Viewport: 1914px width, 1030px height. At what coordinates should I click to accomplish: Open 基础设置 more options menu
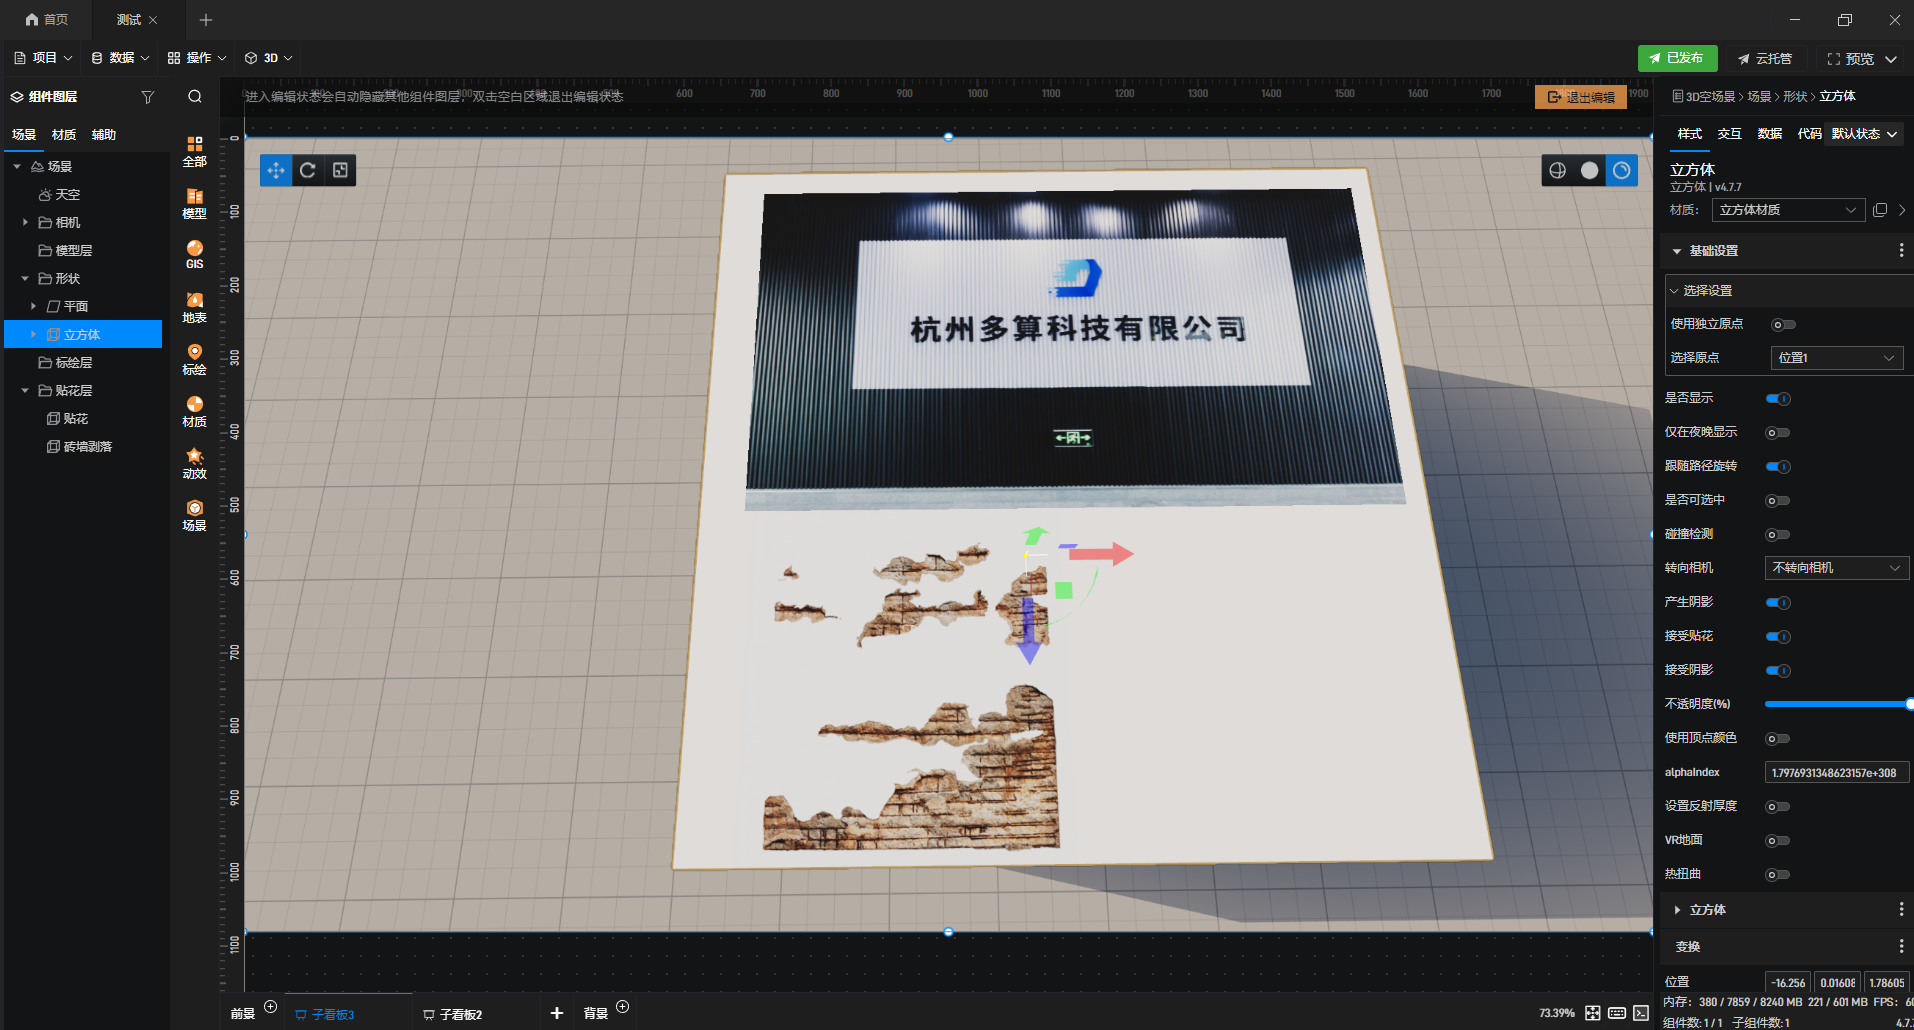tap(1901, 251)
